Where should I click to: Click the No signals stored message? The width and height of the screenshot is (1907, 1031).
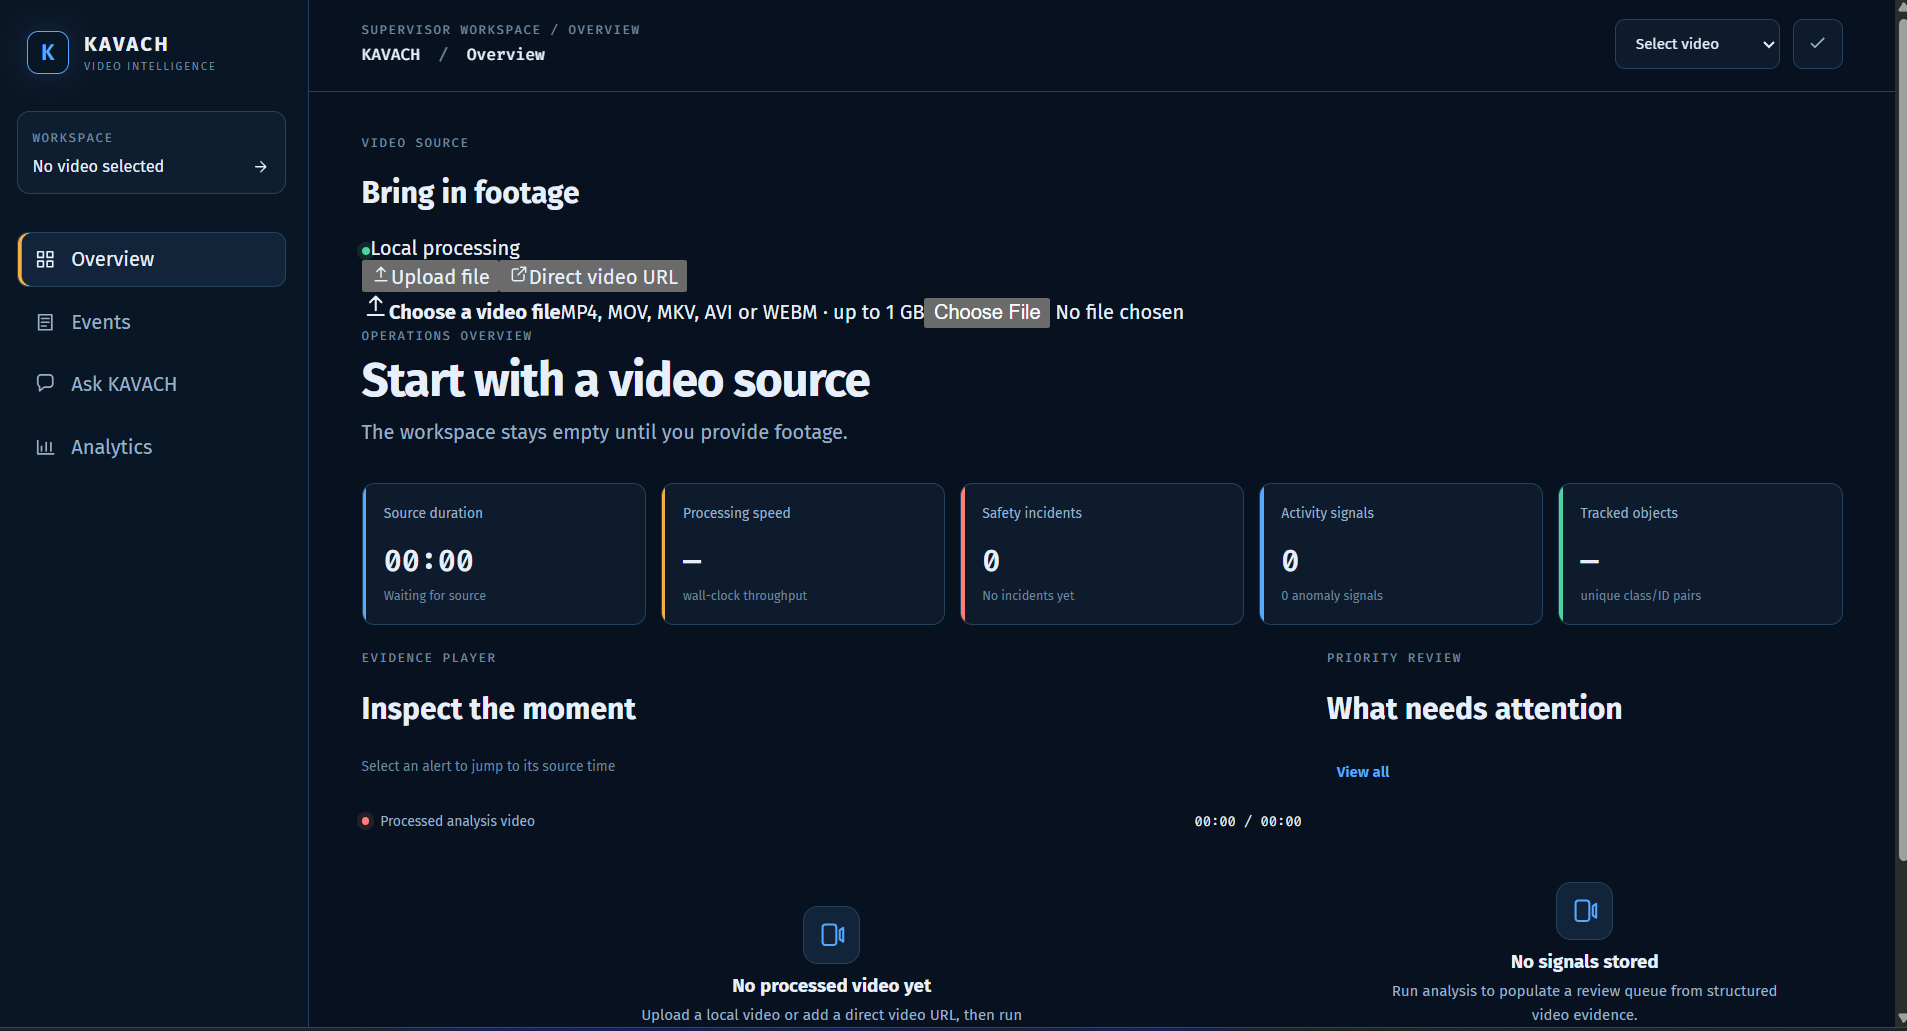[1584, 961]
